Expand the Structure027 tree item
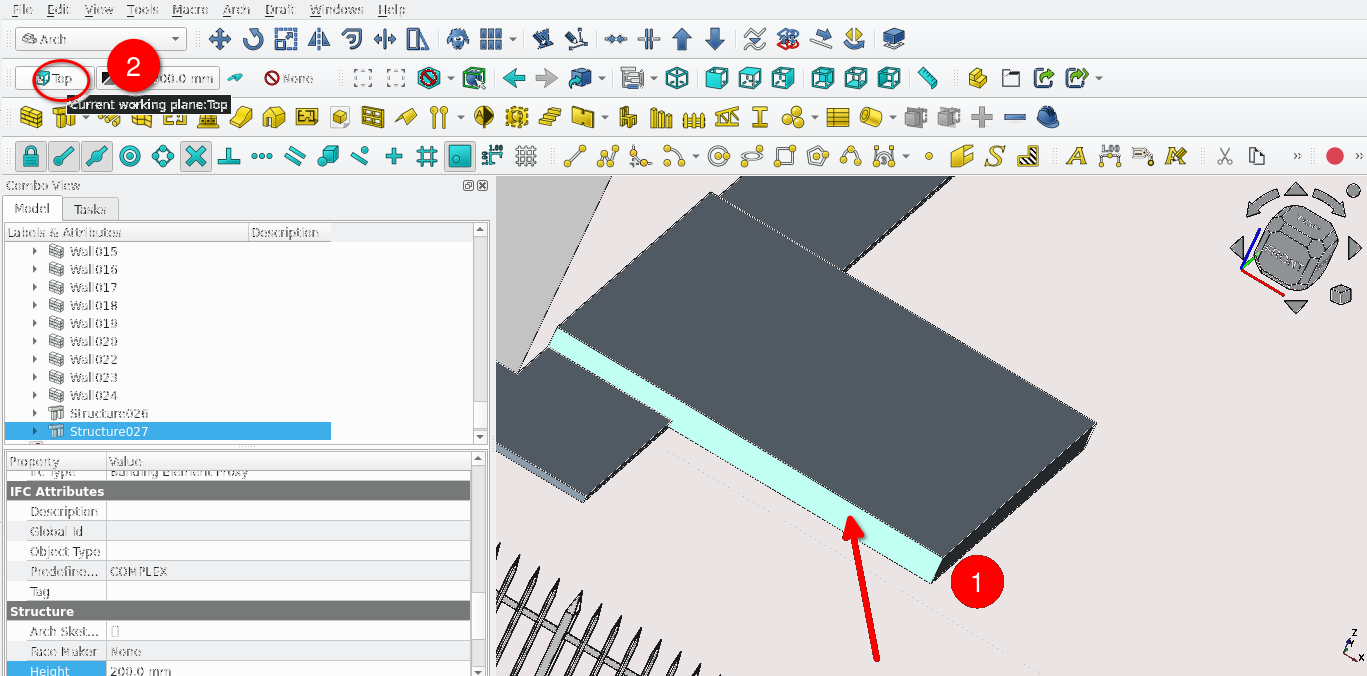This screenshot has height=676, width=1367. (x=35, y=431)
